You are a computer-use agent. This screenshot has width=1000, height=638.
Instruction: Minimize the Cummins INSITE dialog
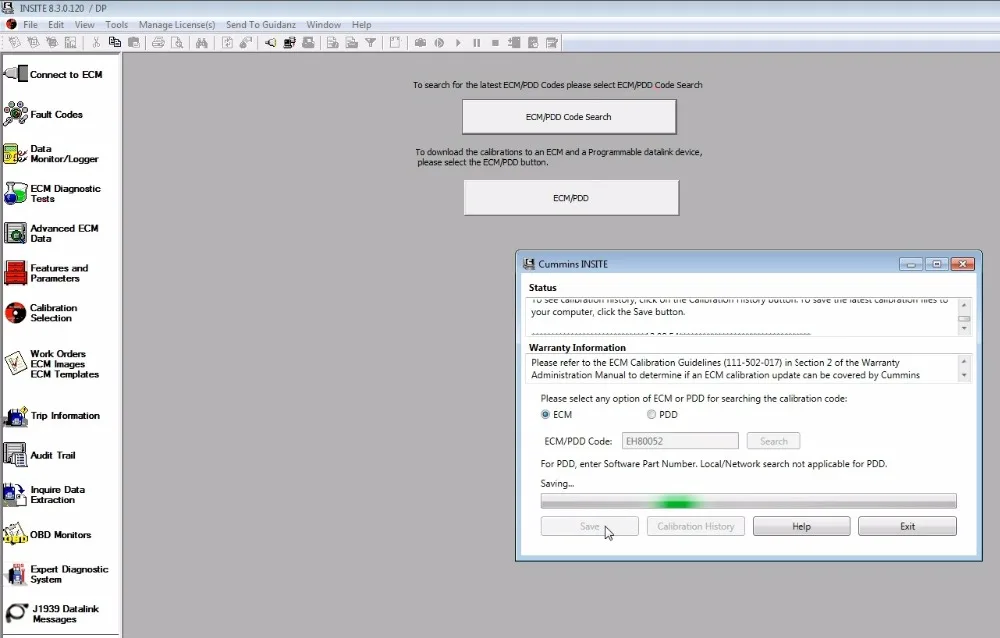(911, 264)
